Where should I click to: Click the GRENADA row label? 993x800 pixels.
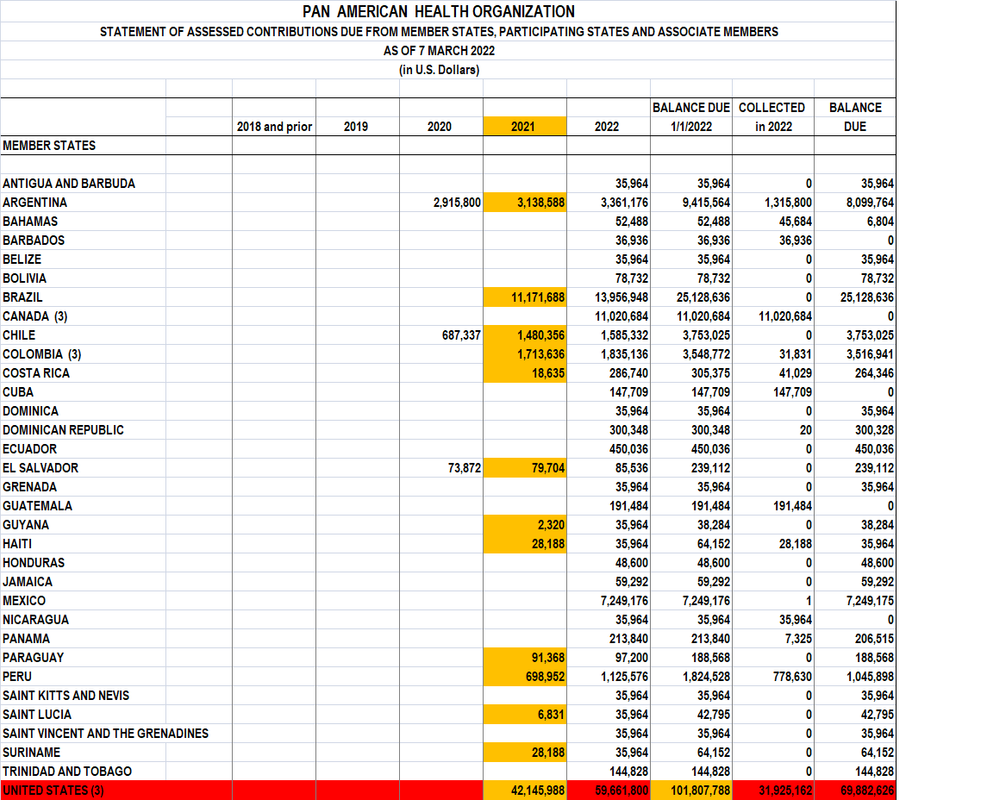pos(30,488)
